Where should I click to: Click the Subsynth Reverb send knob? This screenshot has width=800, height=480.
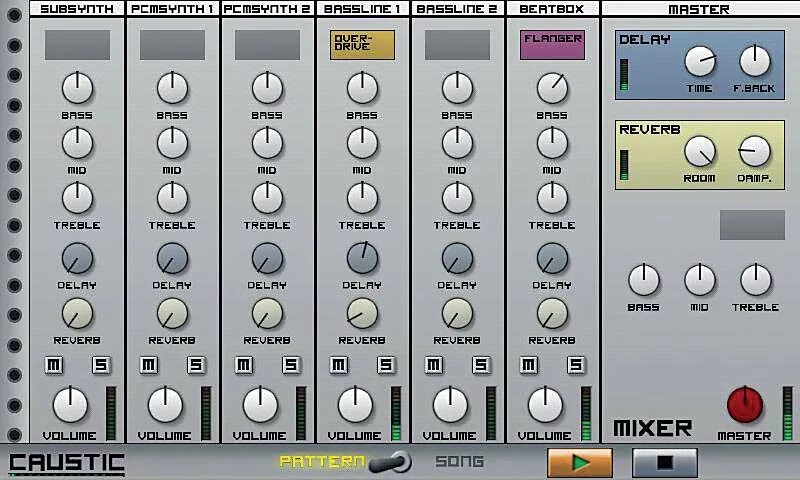coord(78,313)
